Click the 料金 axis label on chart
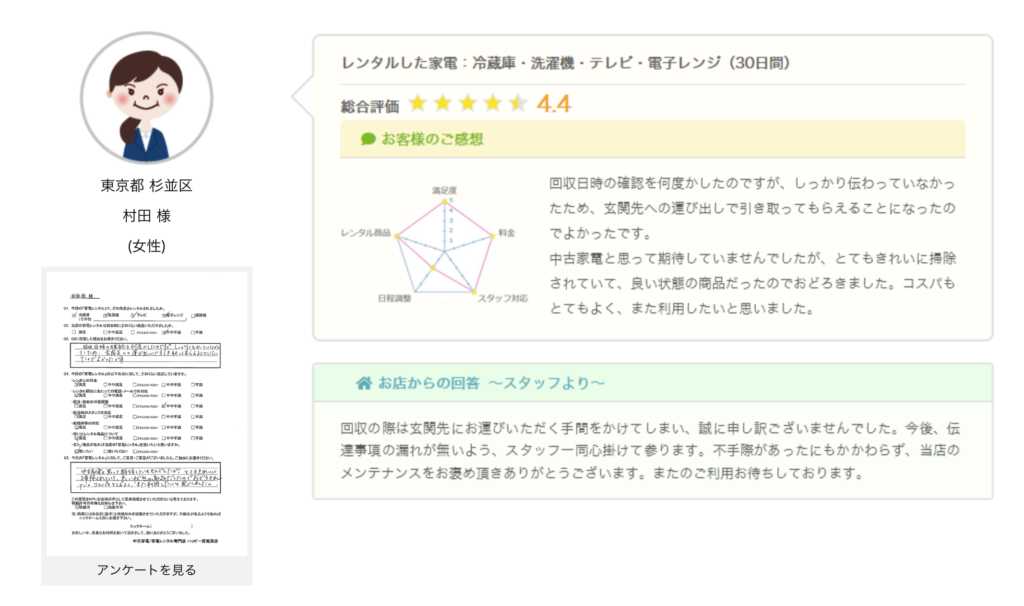Viewport: 1024px width, 606px height. pos(505,233)
